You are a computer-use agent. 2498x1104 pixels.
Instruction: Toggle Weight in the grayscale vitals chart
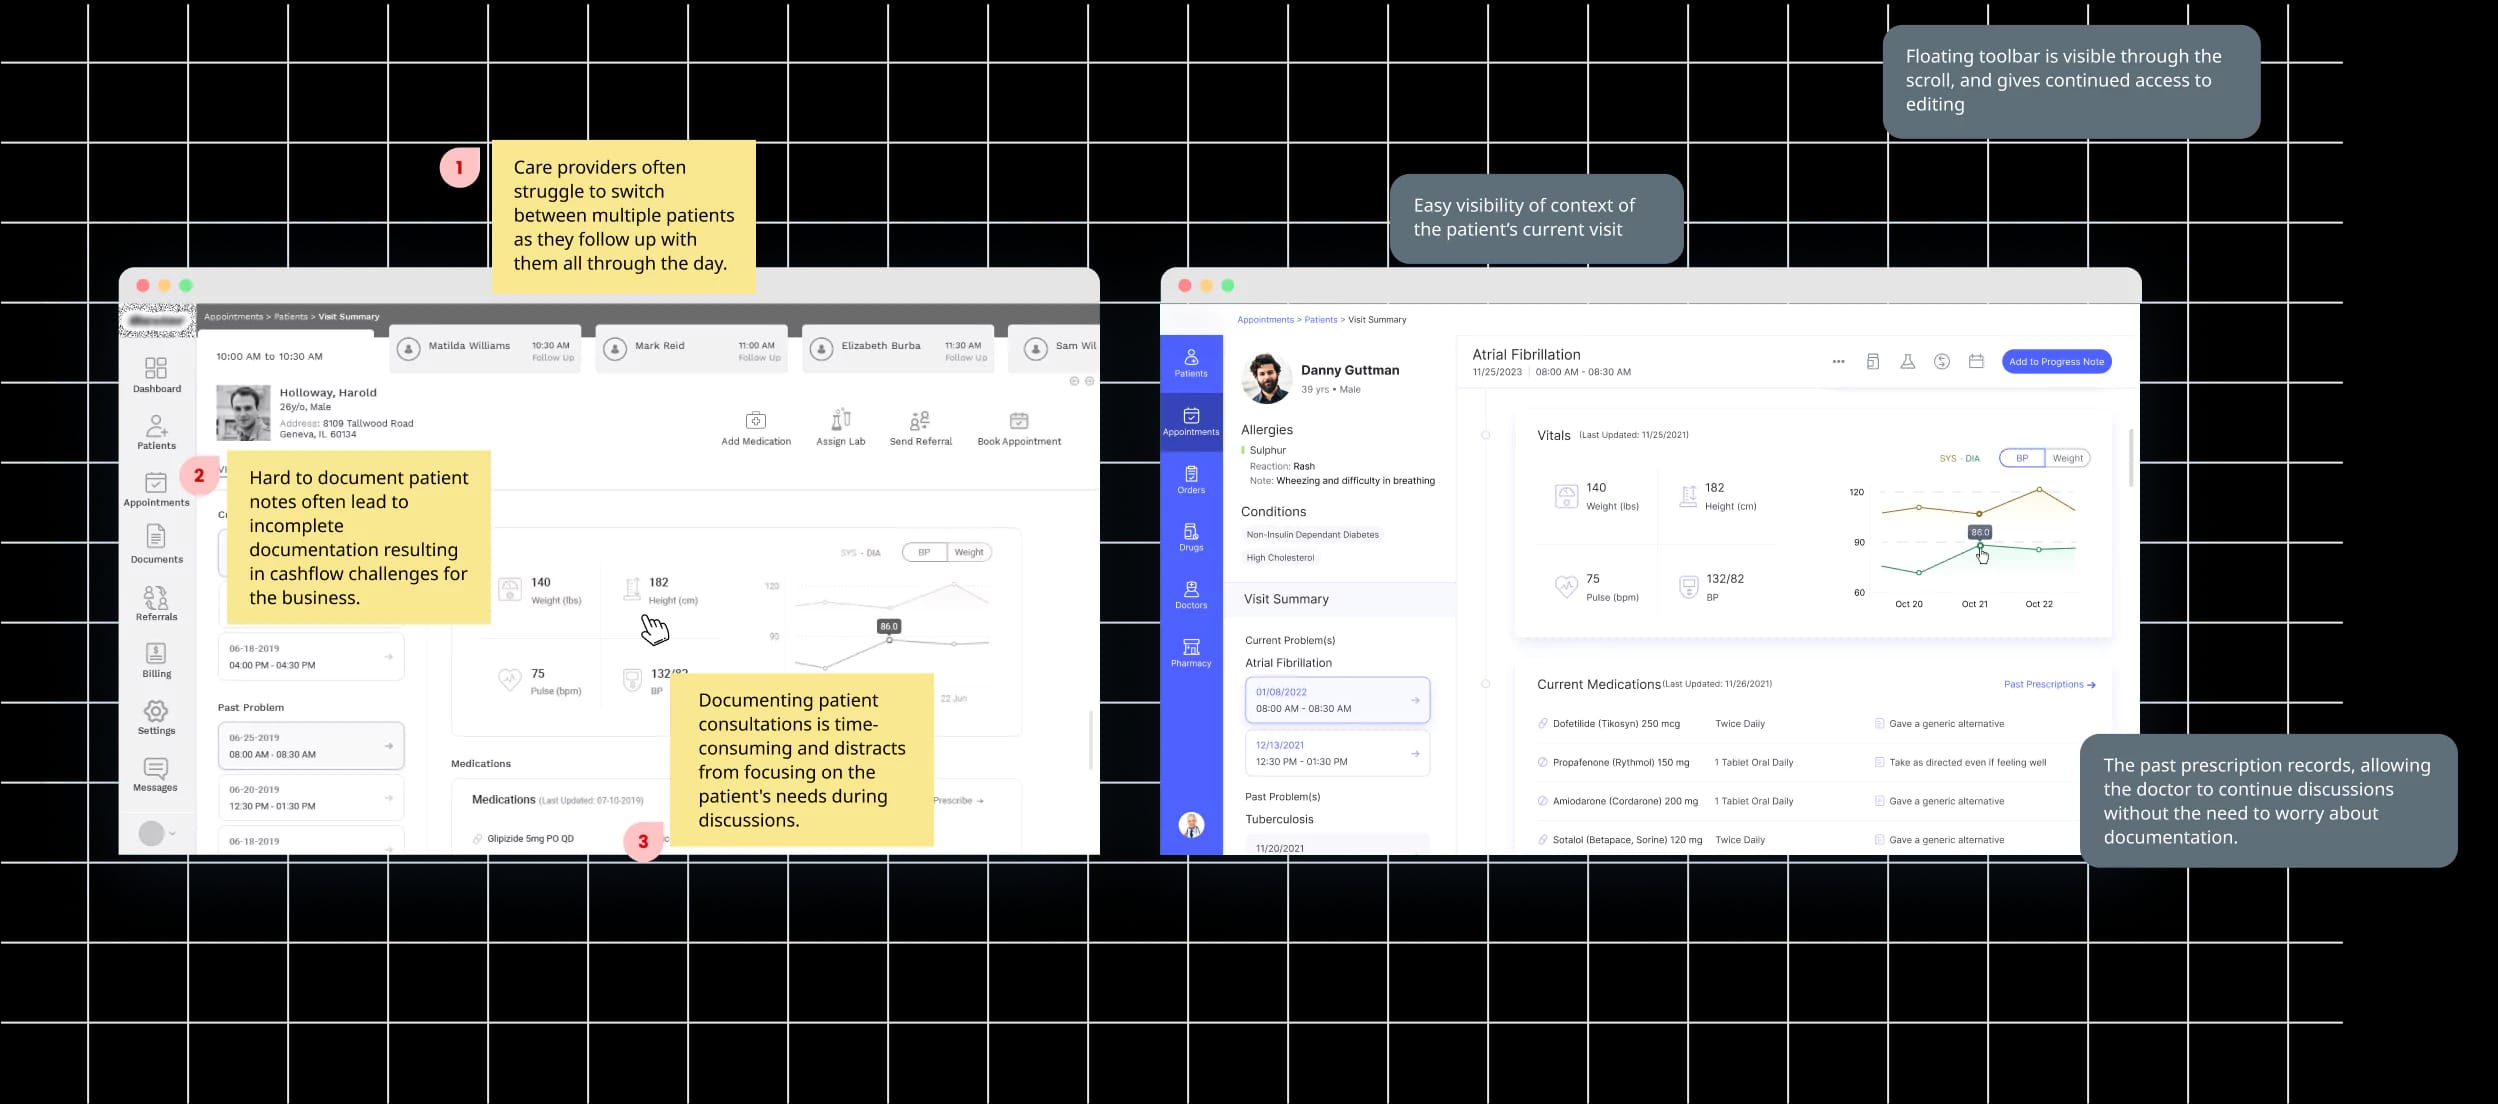pyautogui.click(x=968, y=552)
